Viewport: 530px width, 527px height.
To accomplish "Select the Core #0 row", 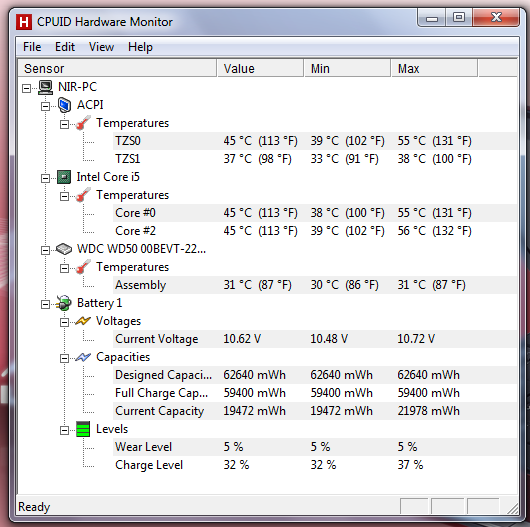I will [315, 213].
